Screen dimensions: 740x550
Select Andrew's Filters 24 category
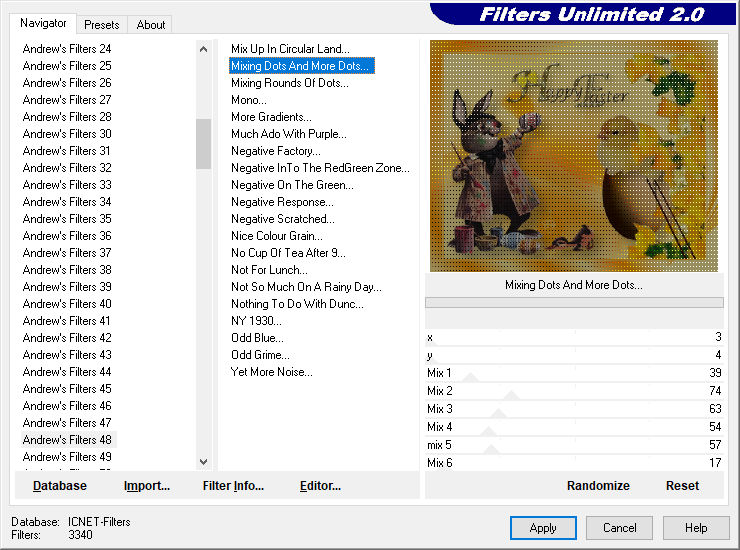click(67, 49)
